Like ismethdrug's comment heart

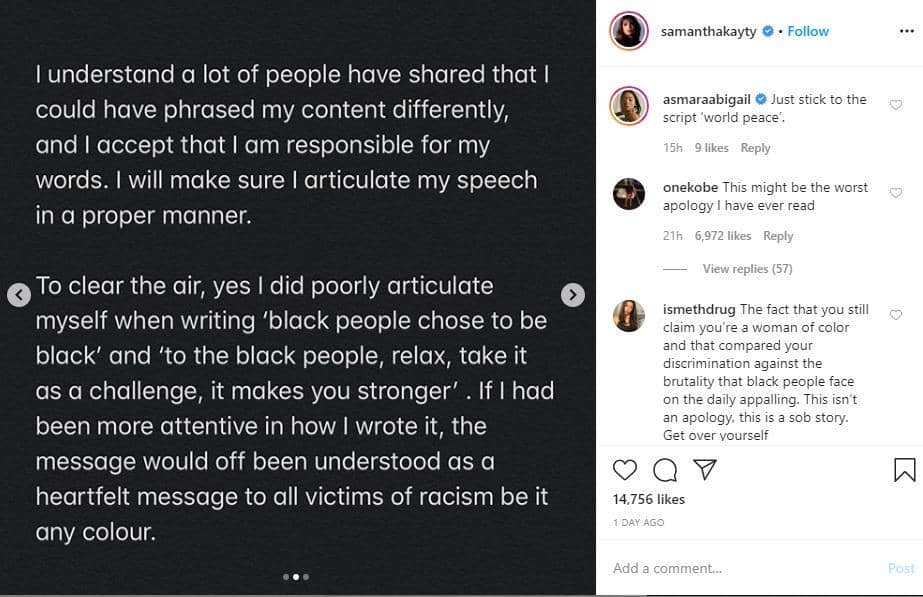[896, 315]
